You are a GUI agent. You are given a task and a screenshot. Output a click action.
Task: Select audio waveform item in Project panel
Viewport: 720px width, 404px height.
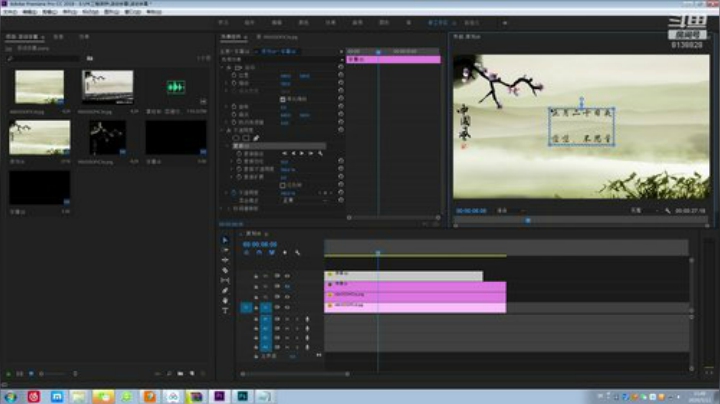(175, 87)
